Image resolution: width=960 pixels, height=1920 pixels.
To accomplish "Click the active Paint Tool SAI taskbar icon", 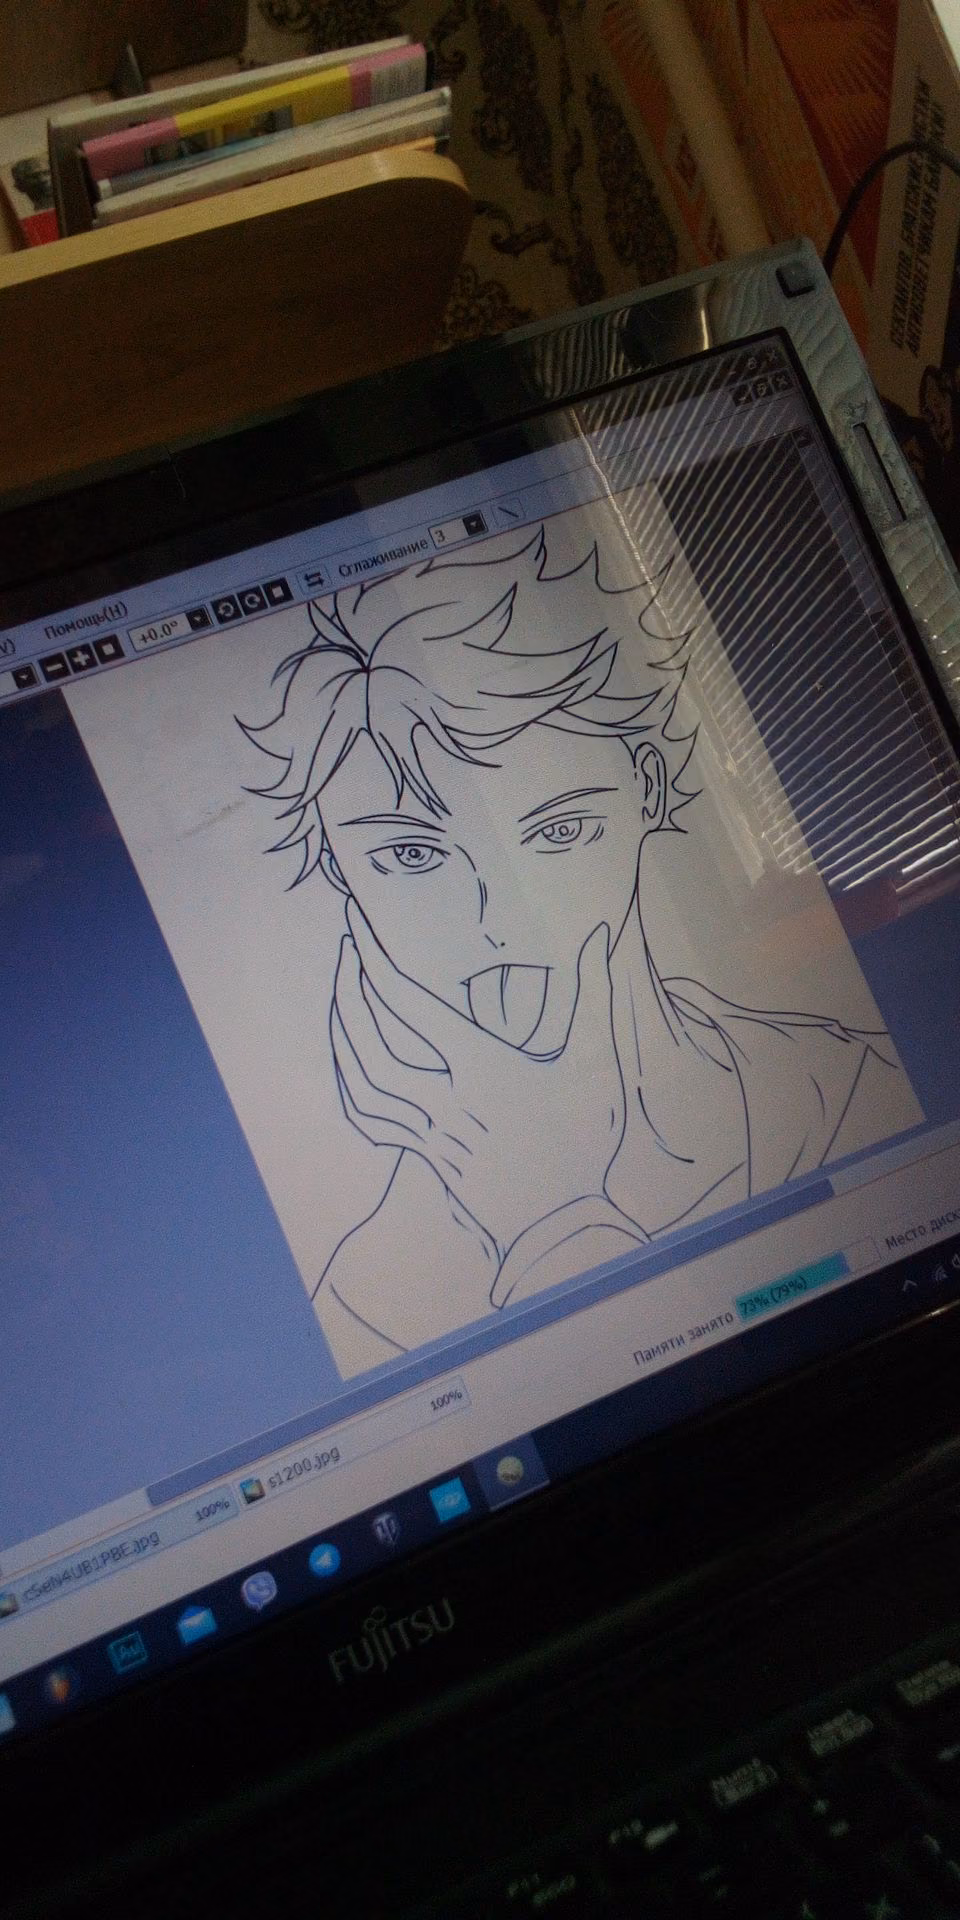I will pyautogui.click(x=512, y=1470).
